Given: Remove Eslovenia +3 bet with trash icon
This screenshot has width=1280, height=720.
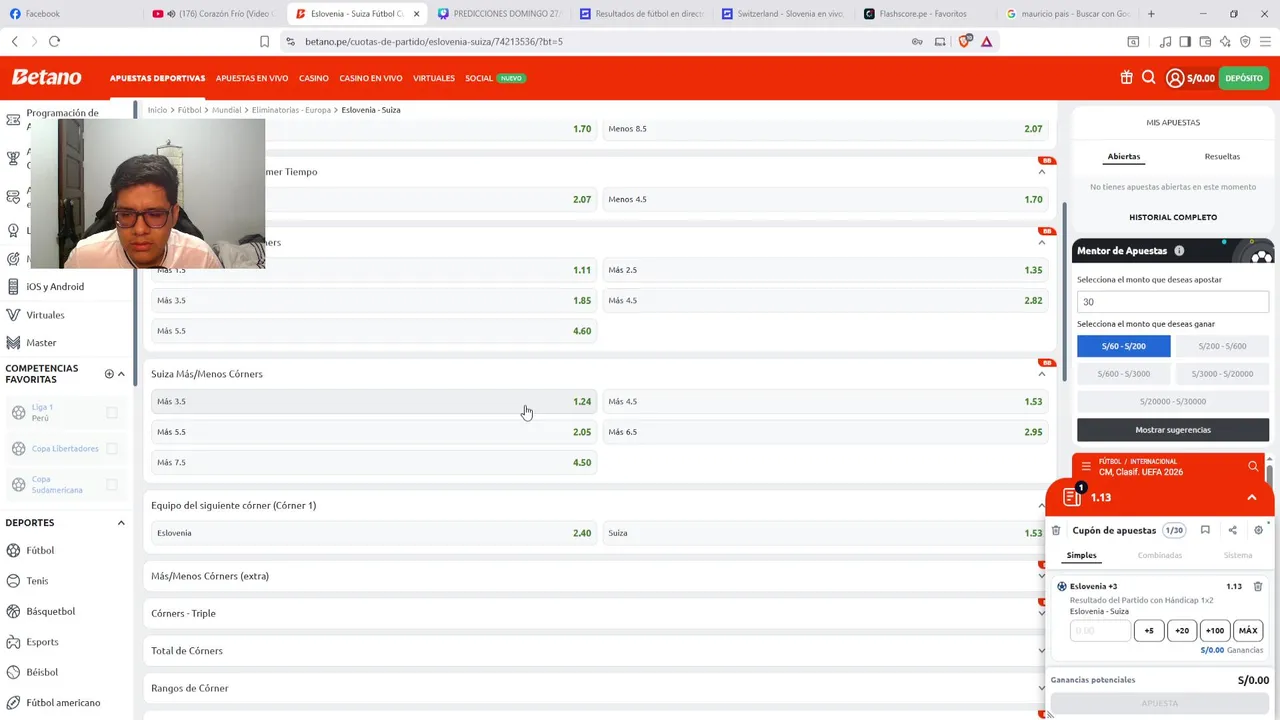Looking at the screenshot, I should tap(1258, 586).
